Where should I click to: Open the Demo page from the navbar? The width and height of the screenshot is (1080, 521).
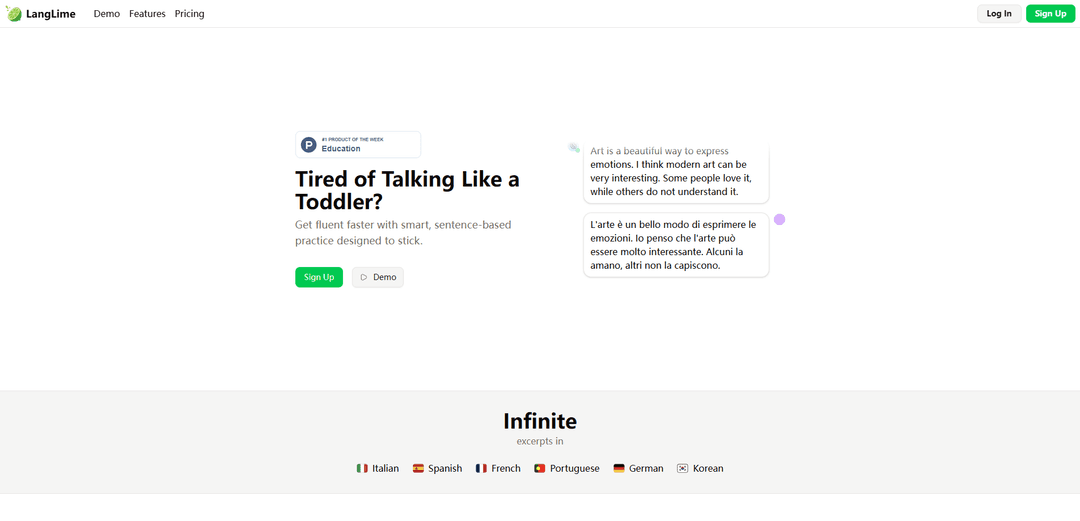click(107, 14)
